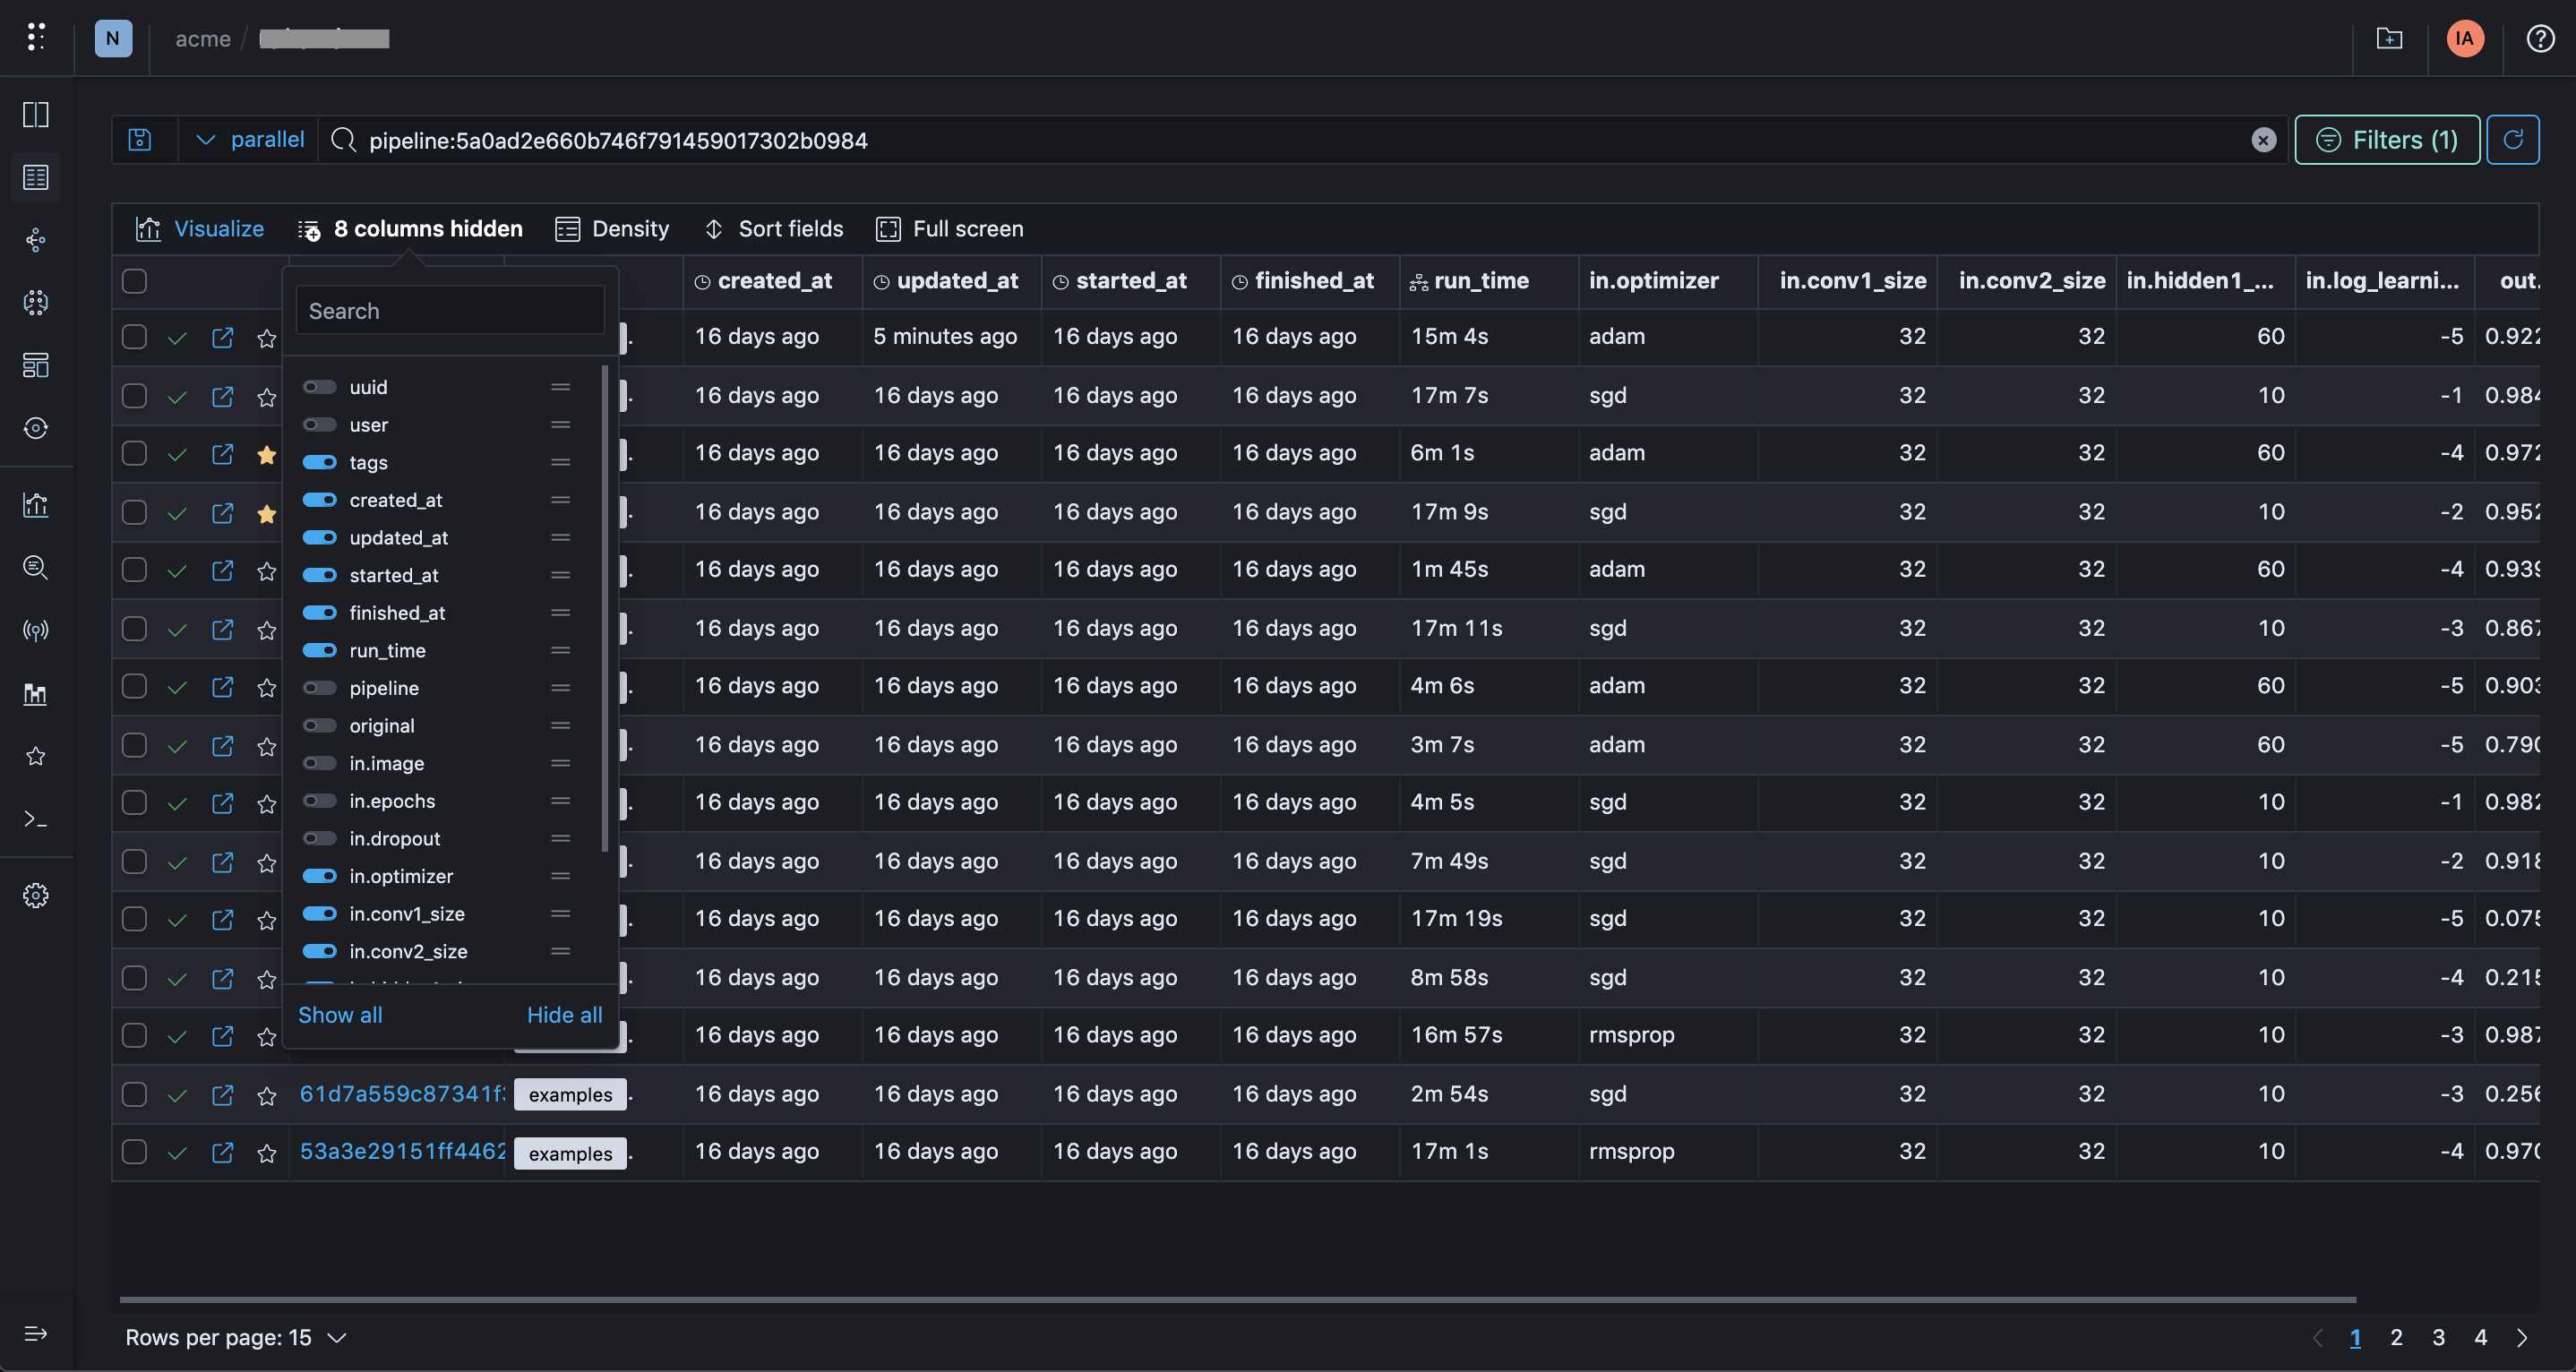The image size is (2576, 1372).
Task: Open the IA user avatar menu
Action: pyautogui.click(x=2464, y=38)
